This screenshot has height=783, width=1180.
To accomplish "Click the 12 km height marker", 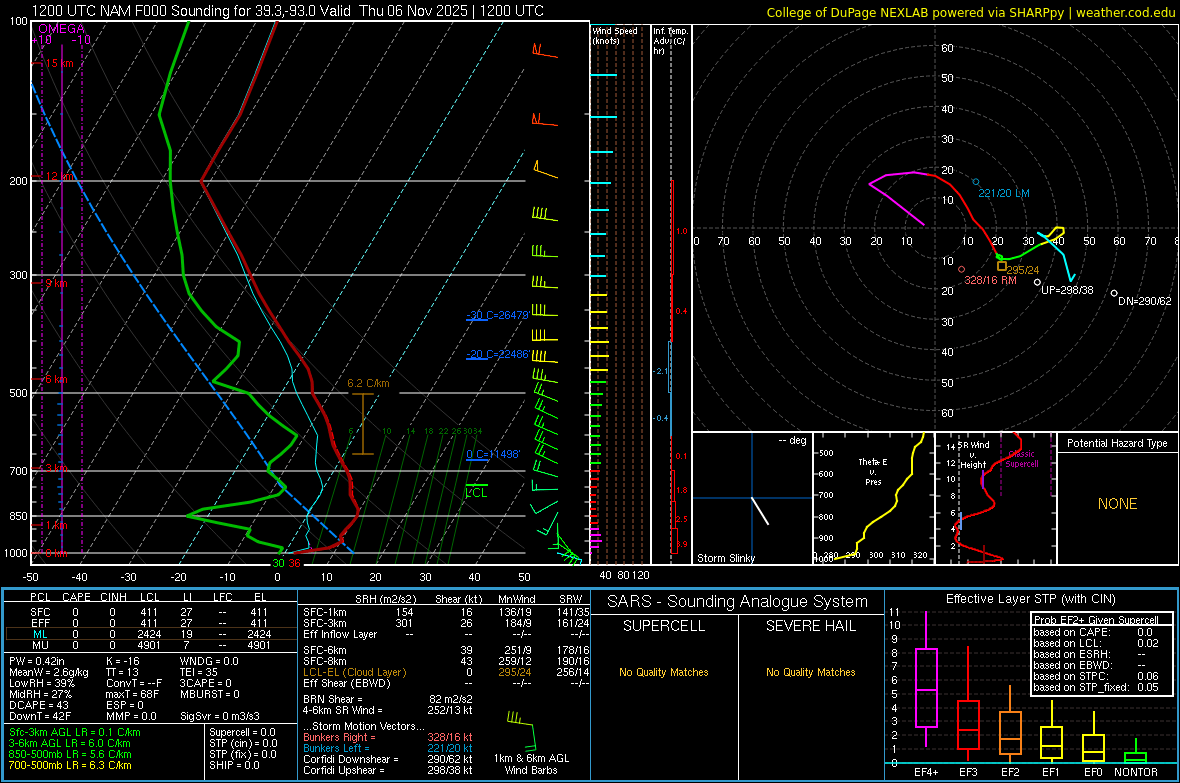I will (x=59, y=176).
